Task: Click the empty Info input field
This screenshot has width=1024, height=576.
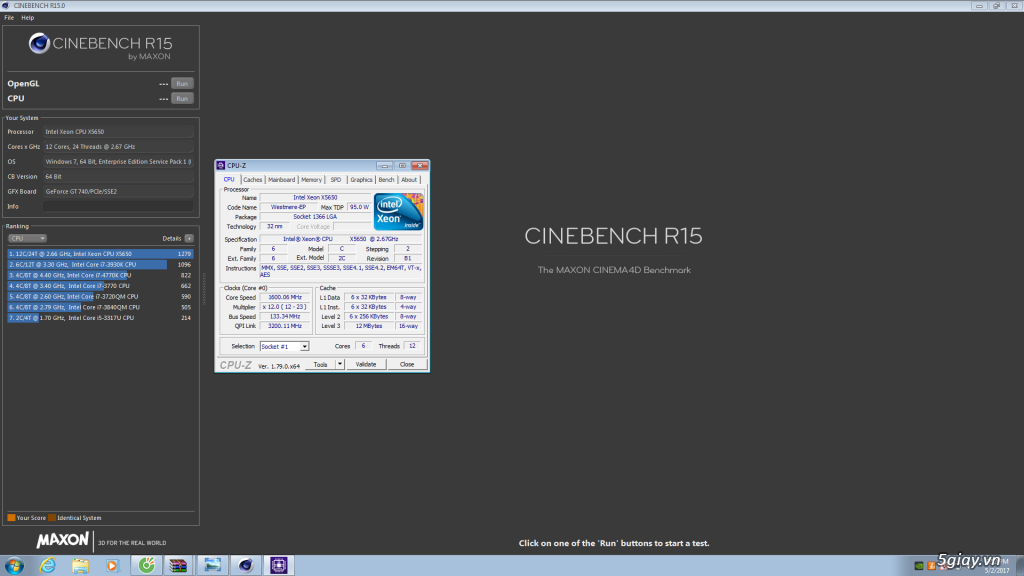Action: coord(118,206)
